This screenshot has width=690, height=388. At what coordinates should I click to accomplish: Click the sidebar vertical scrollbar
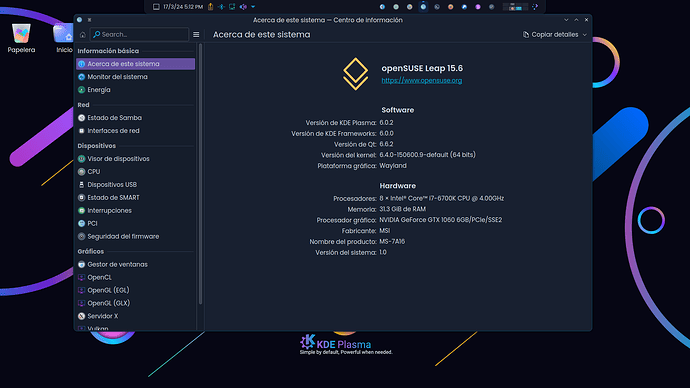201,174
